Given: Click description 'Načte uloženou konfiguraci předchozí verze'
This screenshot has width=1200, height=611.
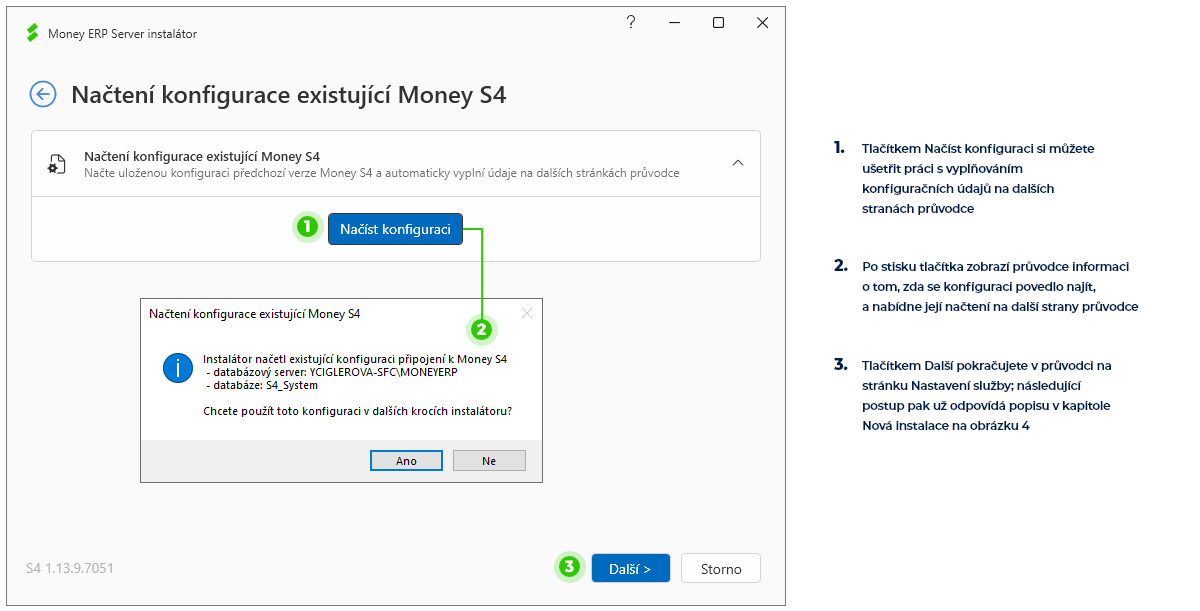Looking at the screenshot, I should (x=382, y=173).
